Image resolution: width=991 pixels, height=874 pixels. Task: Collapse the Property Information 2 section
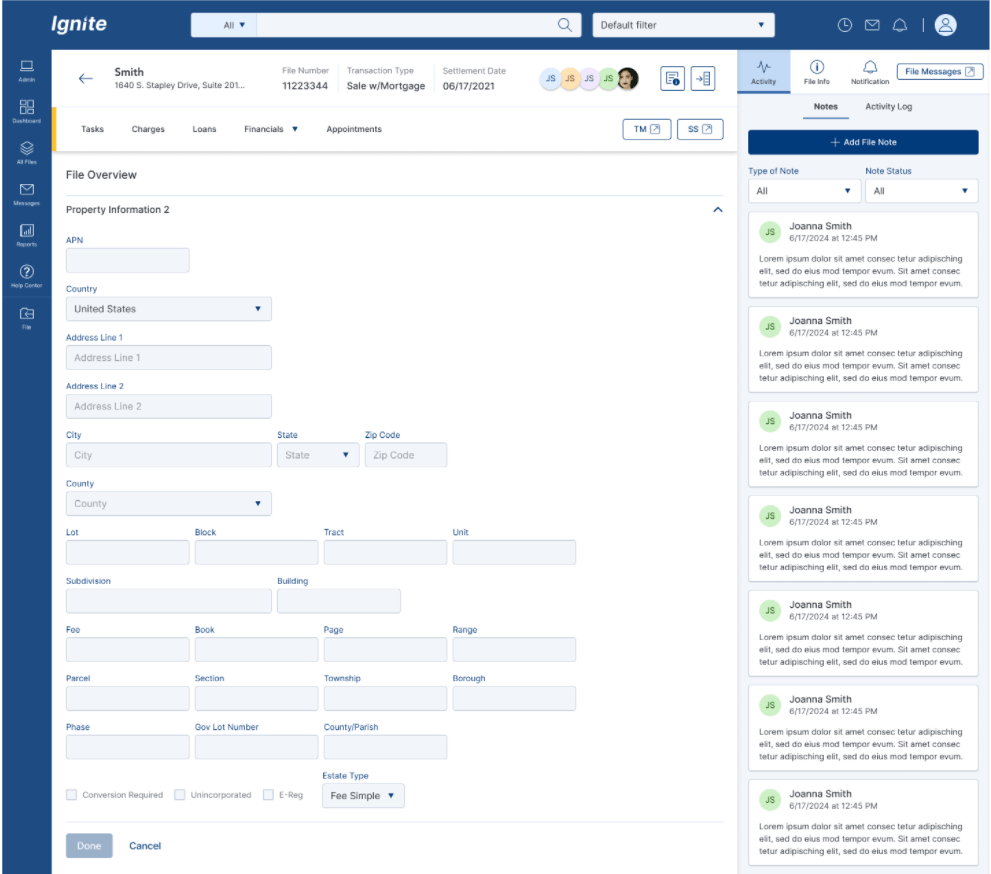[717, 210]
